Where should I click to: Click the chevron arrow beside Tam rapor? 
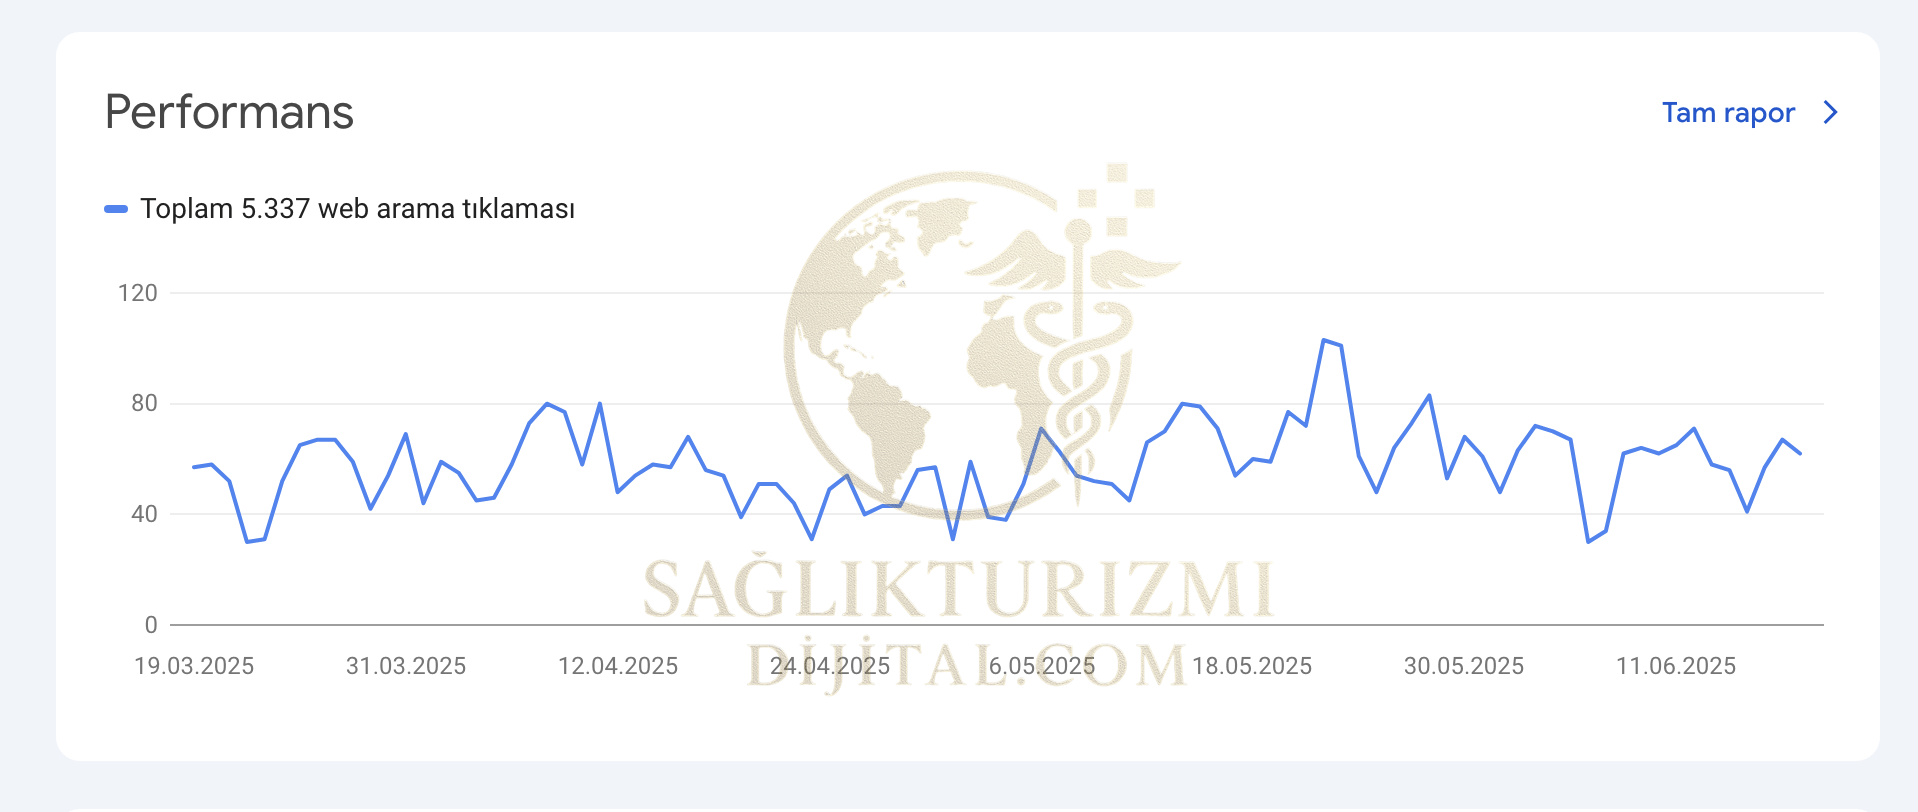tap(1830, 113)
